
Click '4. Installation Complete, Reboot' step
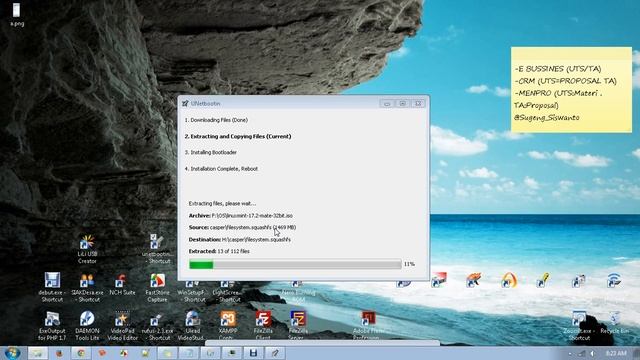click(221, 169)
